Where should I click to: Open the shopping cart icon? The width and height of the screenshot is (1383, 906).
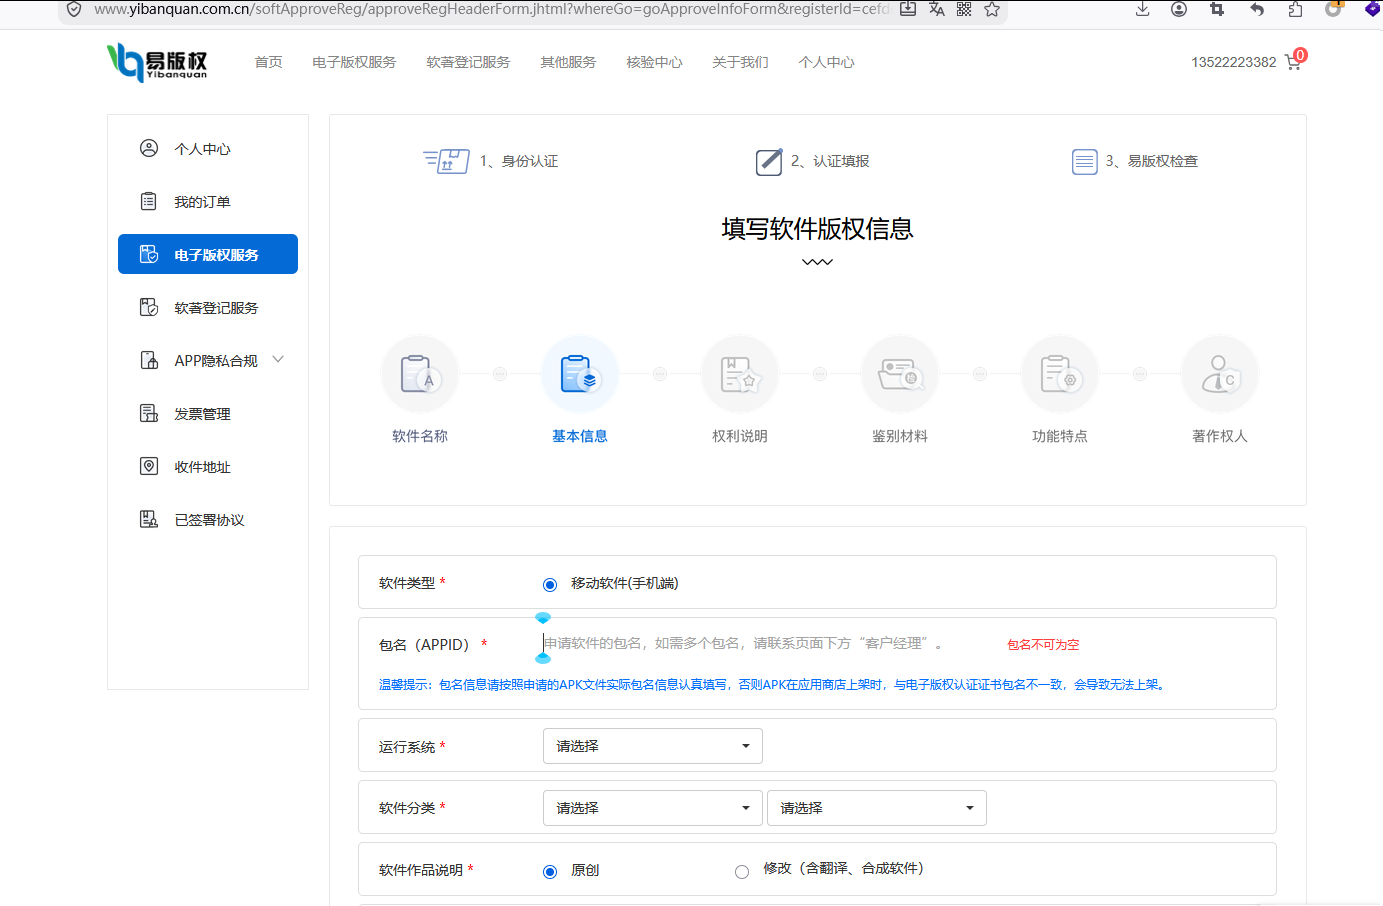click(x=1293, y=62)
